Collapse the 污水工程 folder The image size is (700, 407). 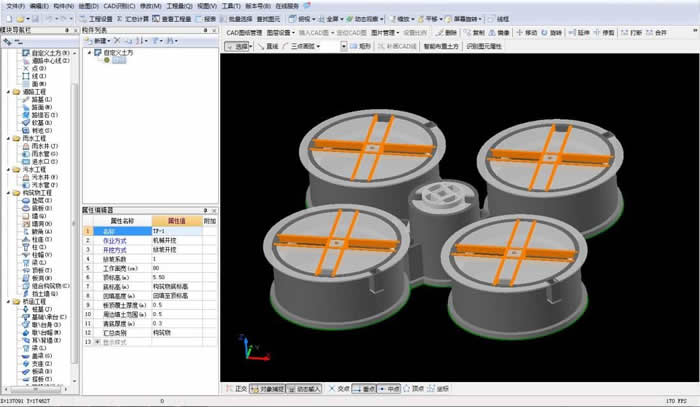8,170
